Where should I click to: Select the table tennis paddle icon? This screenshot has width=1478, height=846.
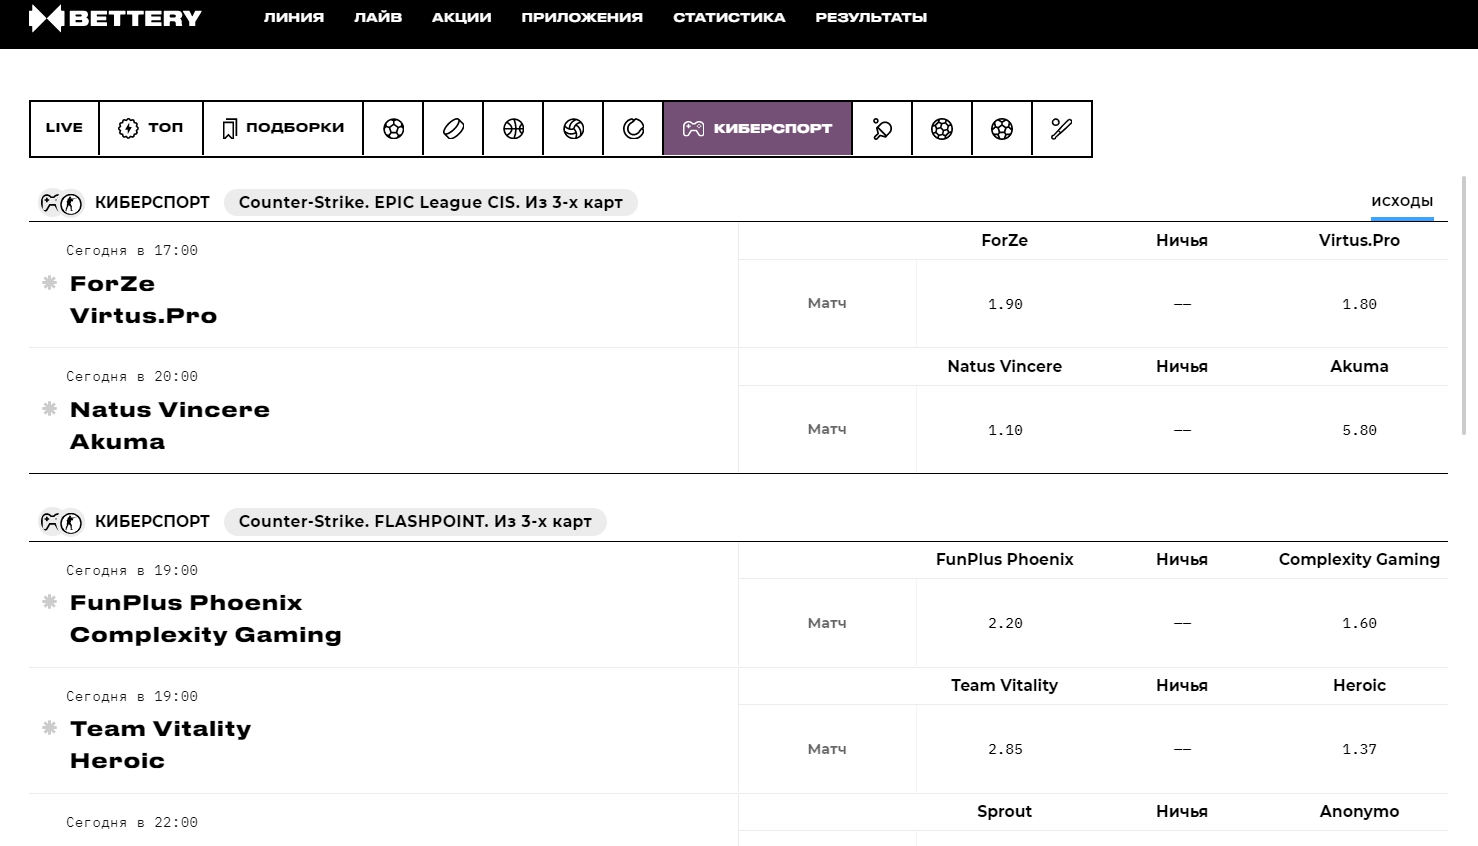pyautogui.click(x=882, y=128)
